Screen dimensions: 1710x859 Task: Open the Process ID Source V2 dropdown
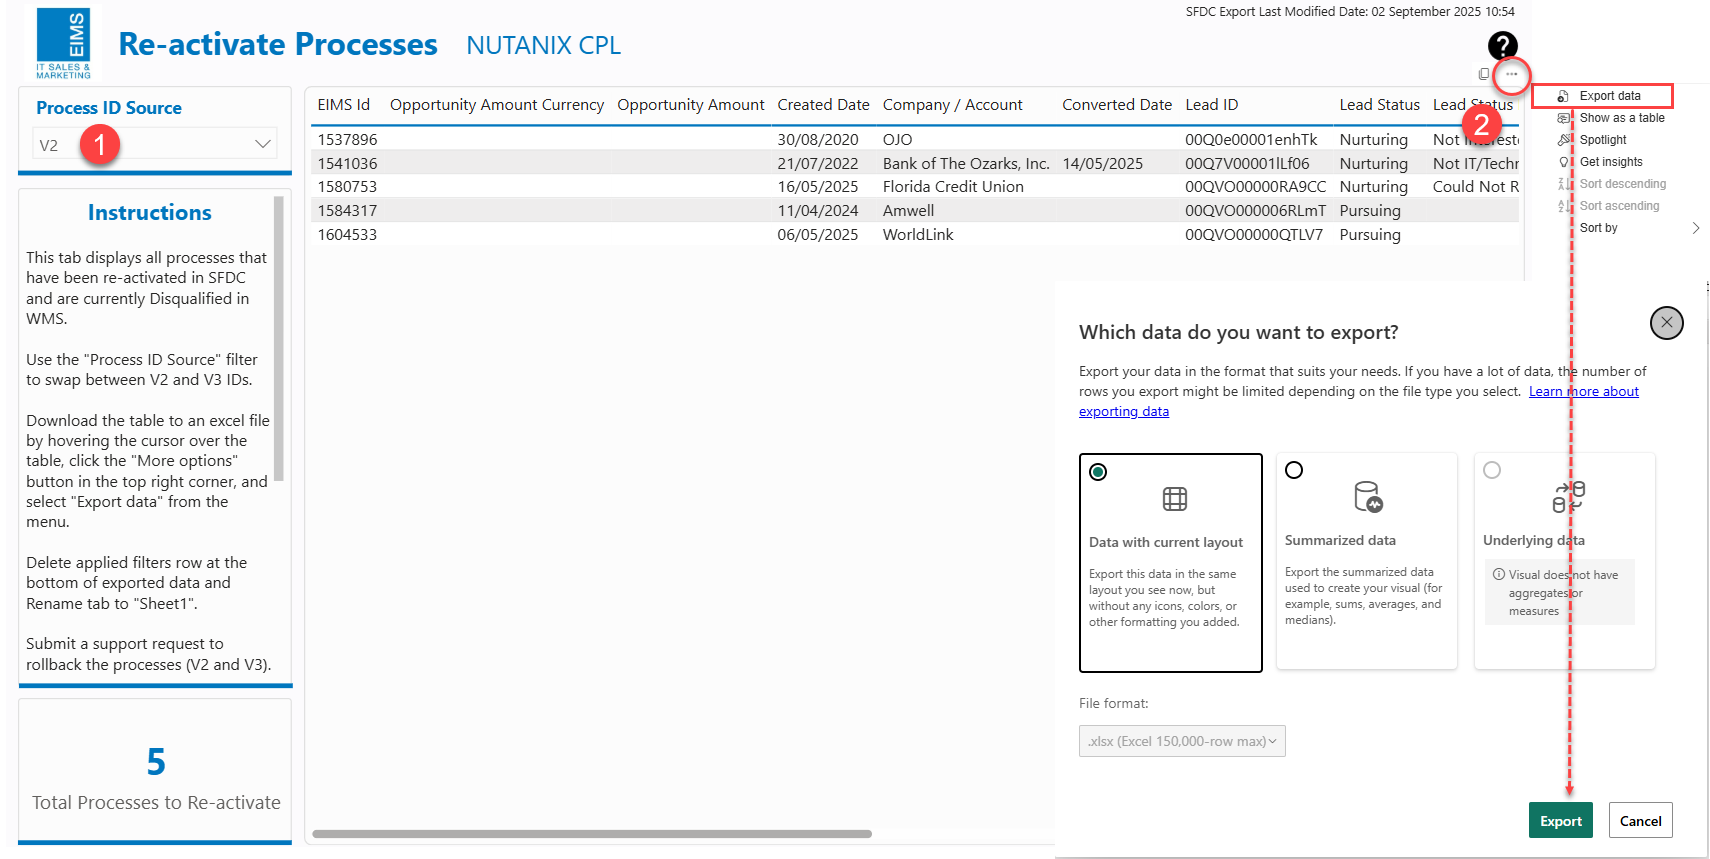[155, 144]
